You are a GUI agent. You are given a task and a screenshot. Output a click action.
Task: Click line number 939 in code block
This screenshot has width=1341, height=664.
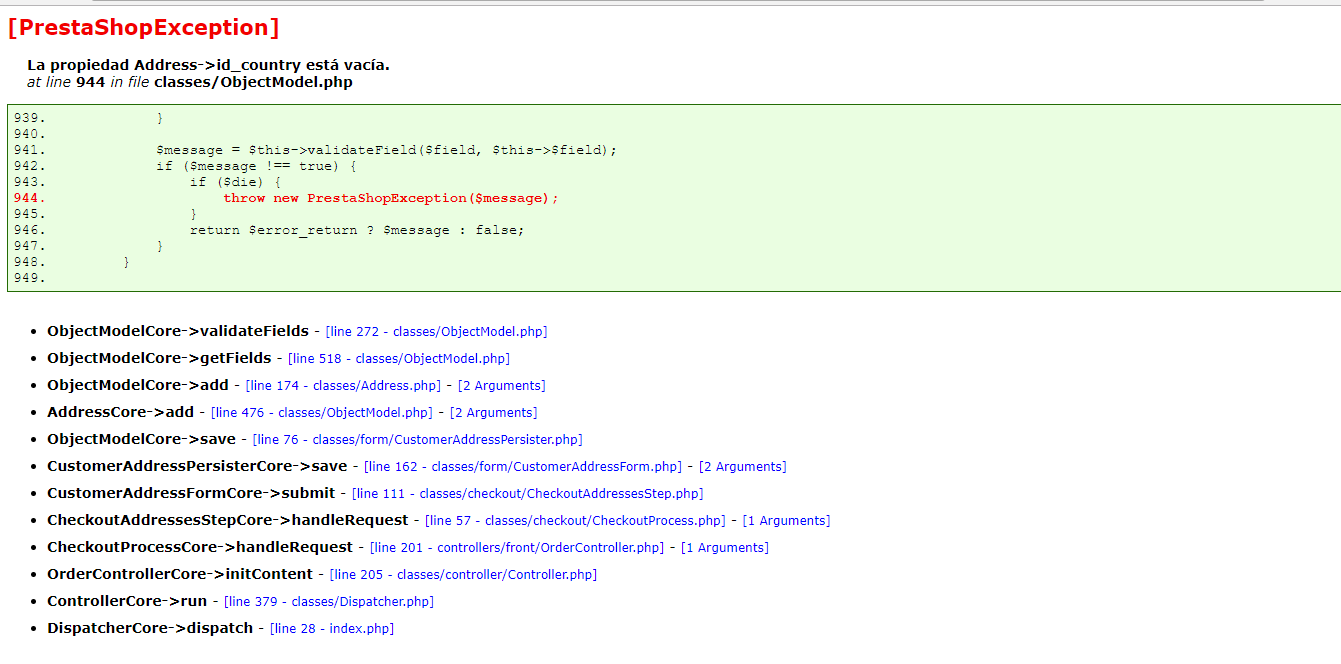tap(30, 118)
